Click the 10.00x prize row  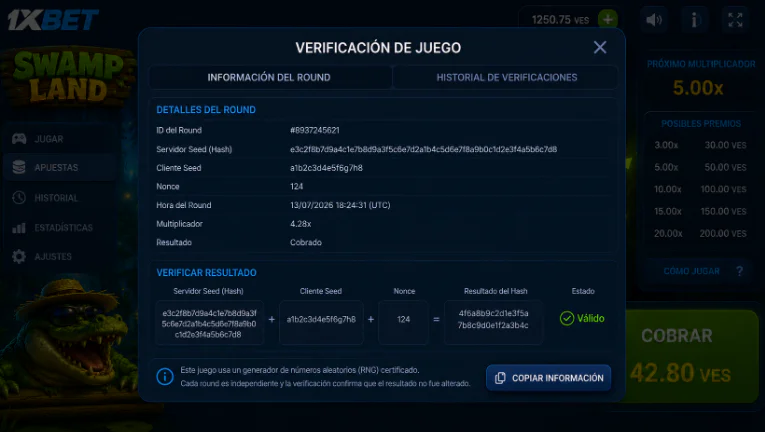pos(700,189)
